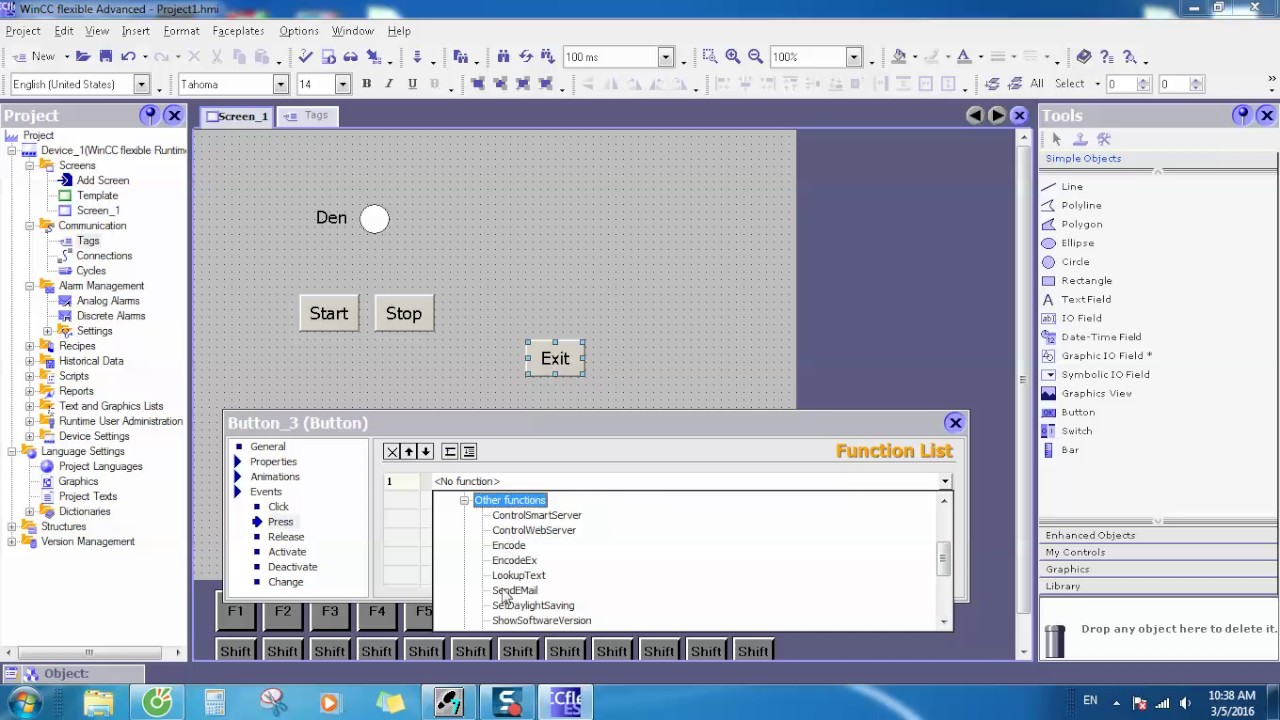Choose LookupText from the function list
1280x720 pixels.
[x=519, y=576]
